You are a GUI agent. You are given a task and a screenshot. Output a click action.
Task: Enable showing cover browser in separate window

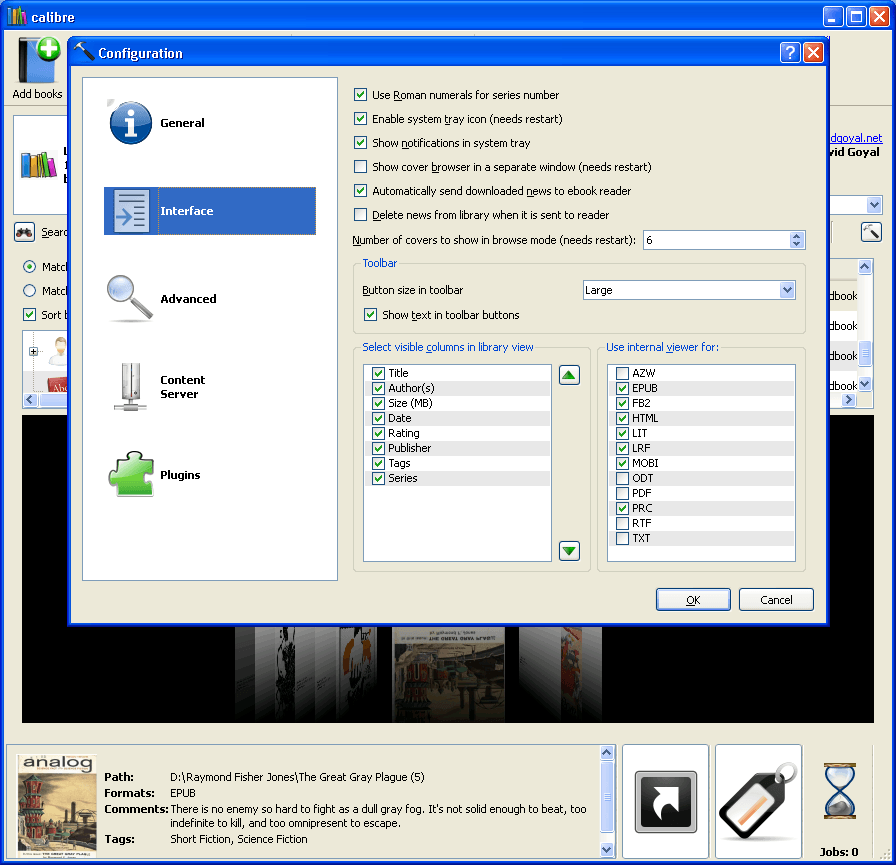(360, 166)
